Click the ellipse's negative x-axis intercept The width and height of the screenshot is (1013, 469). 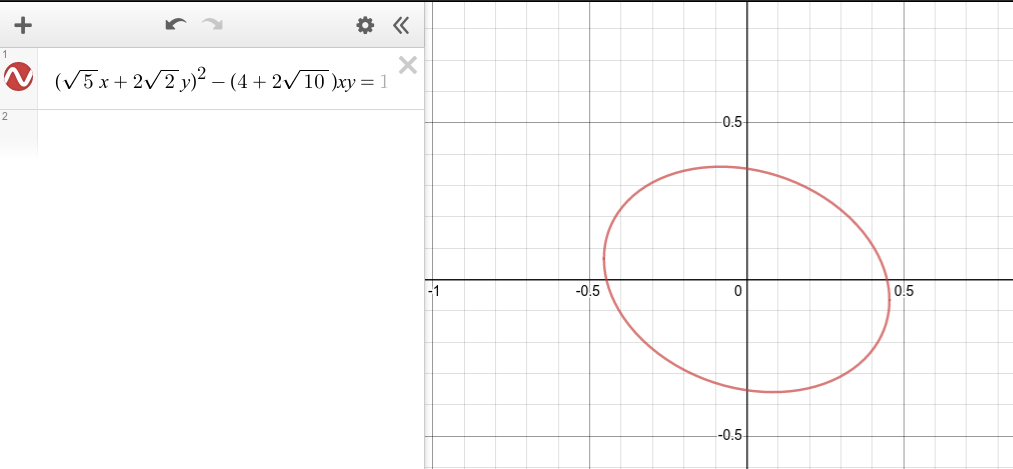tap(607, 280)
